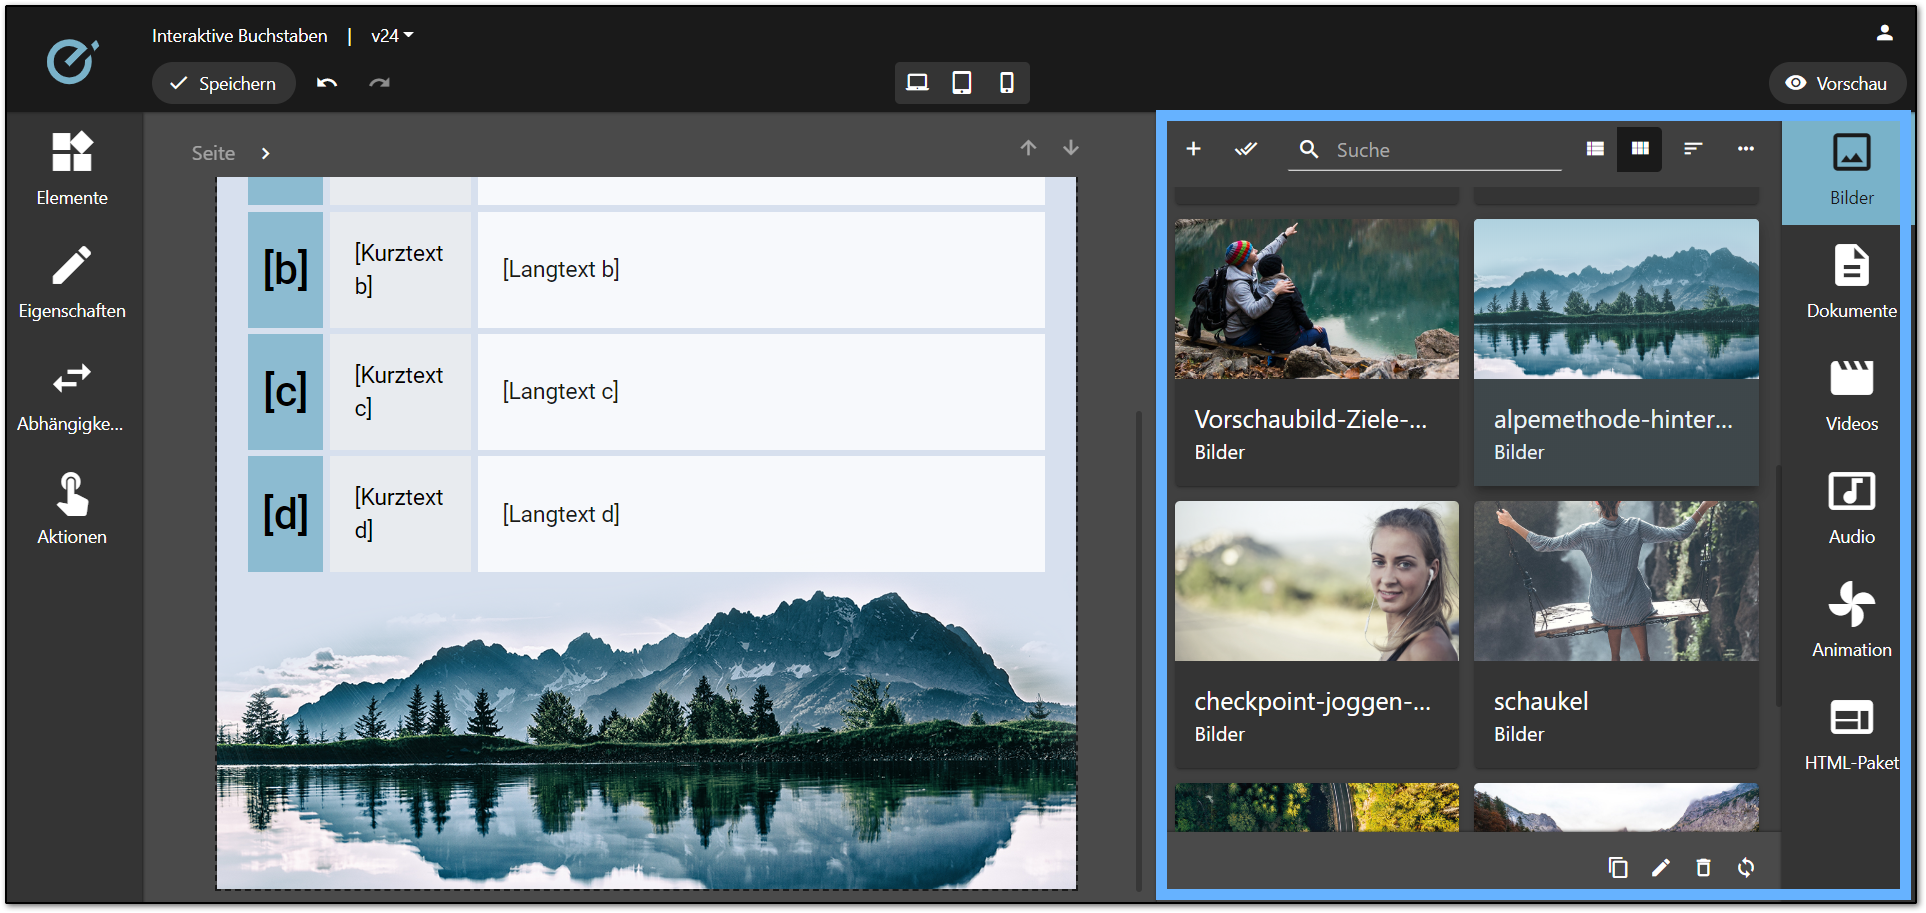Select the Videos media tab

pos(1851,396)
